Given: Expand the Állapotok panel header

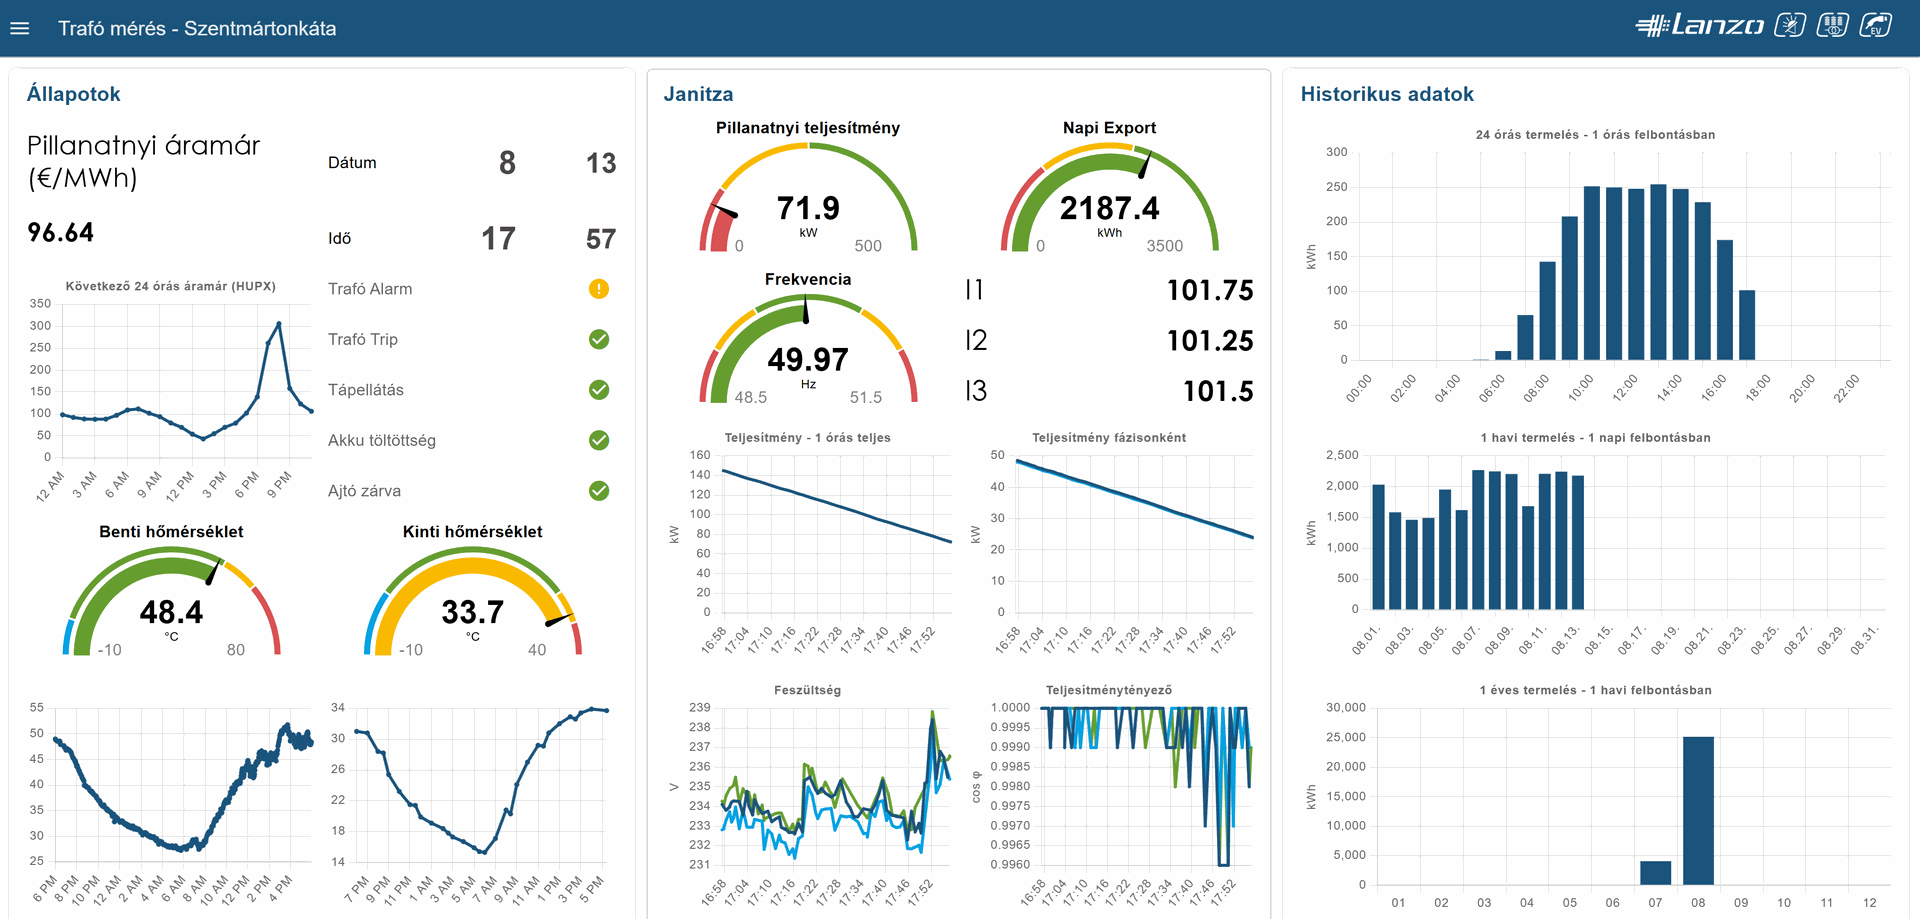Looking at the screenshot, I should pyautogui.click(x=73, y=93).
